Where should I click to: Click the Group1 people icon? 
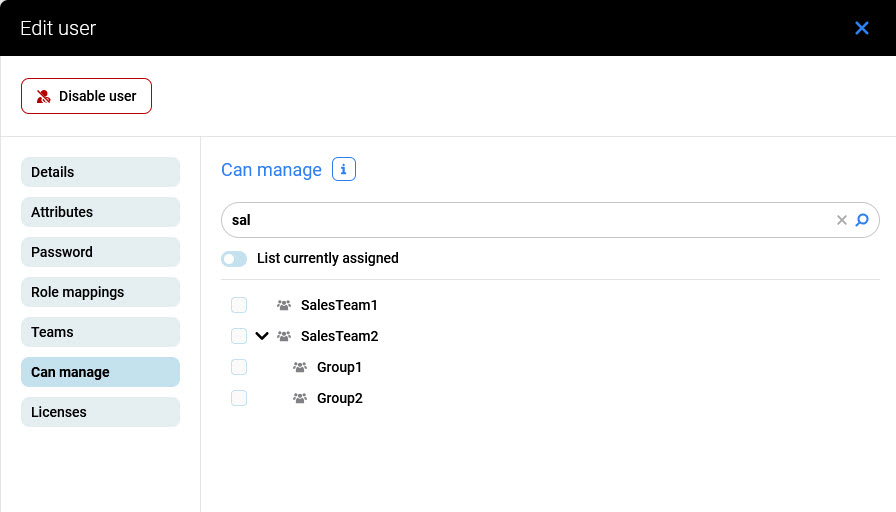coord(300,367)
